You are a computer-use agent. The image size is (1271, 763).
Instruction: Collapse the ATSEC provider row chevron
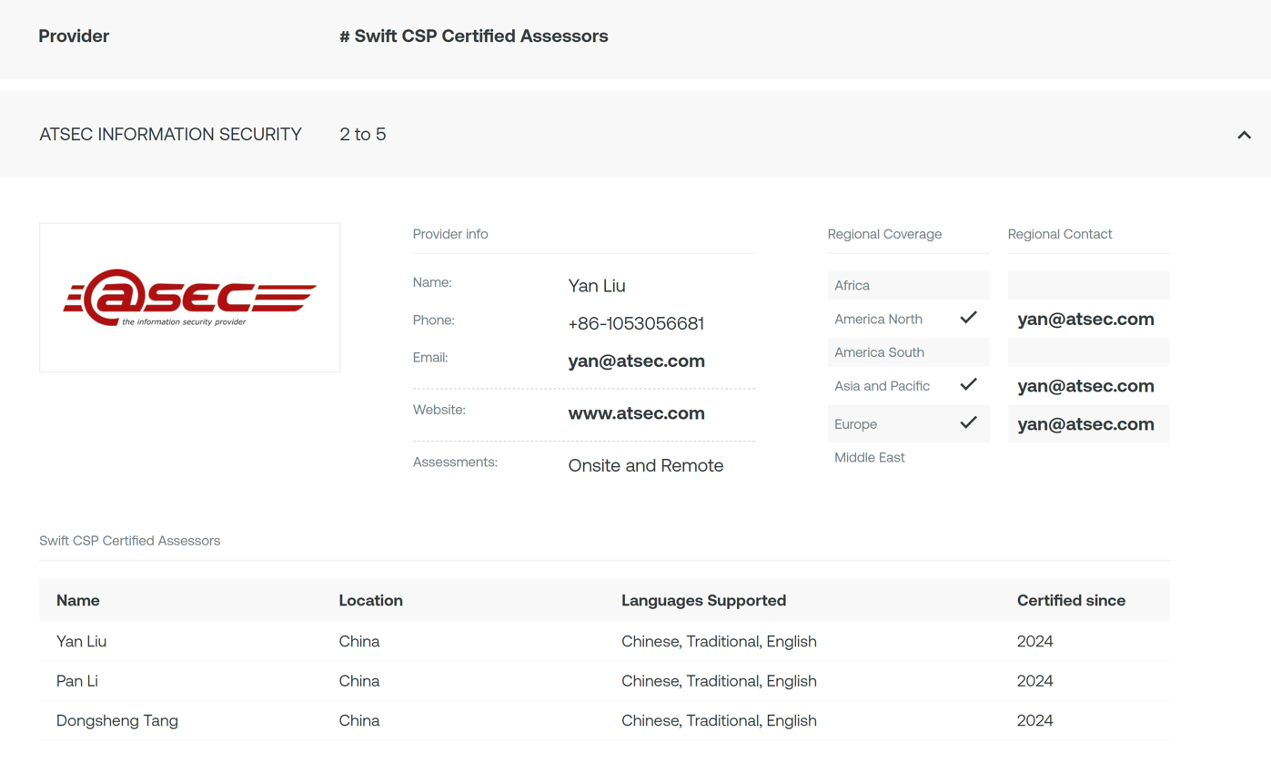pos(1243,135)
